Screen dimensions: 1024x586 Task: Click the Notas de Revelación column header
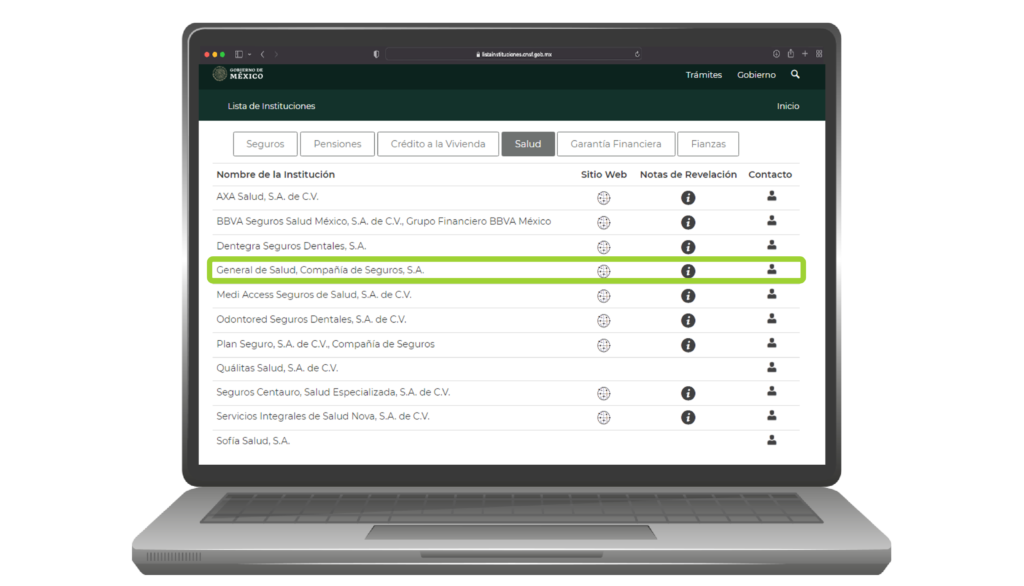coord(688,174)
